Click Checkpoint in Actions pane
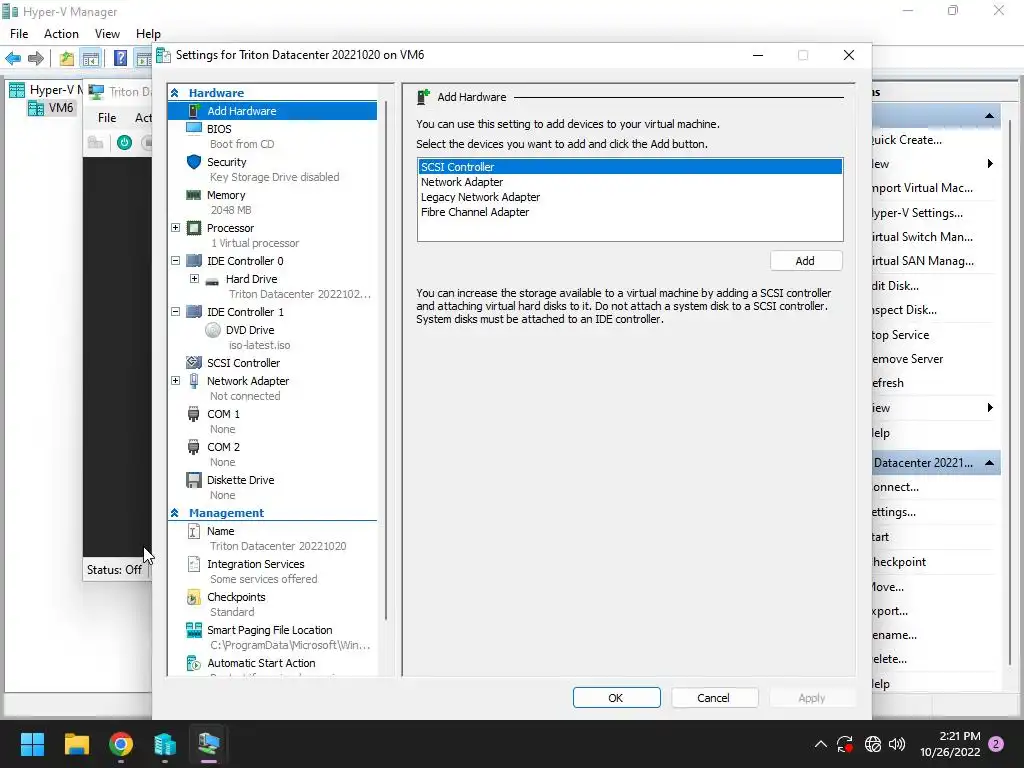The width and height of the screenshot is (1024, 768). point(899,562)
